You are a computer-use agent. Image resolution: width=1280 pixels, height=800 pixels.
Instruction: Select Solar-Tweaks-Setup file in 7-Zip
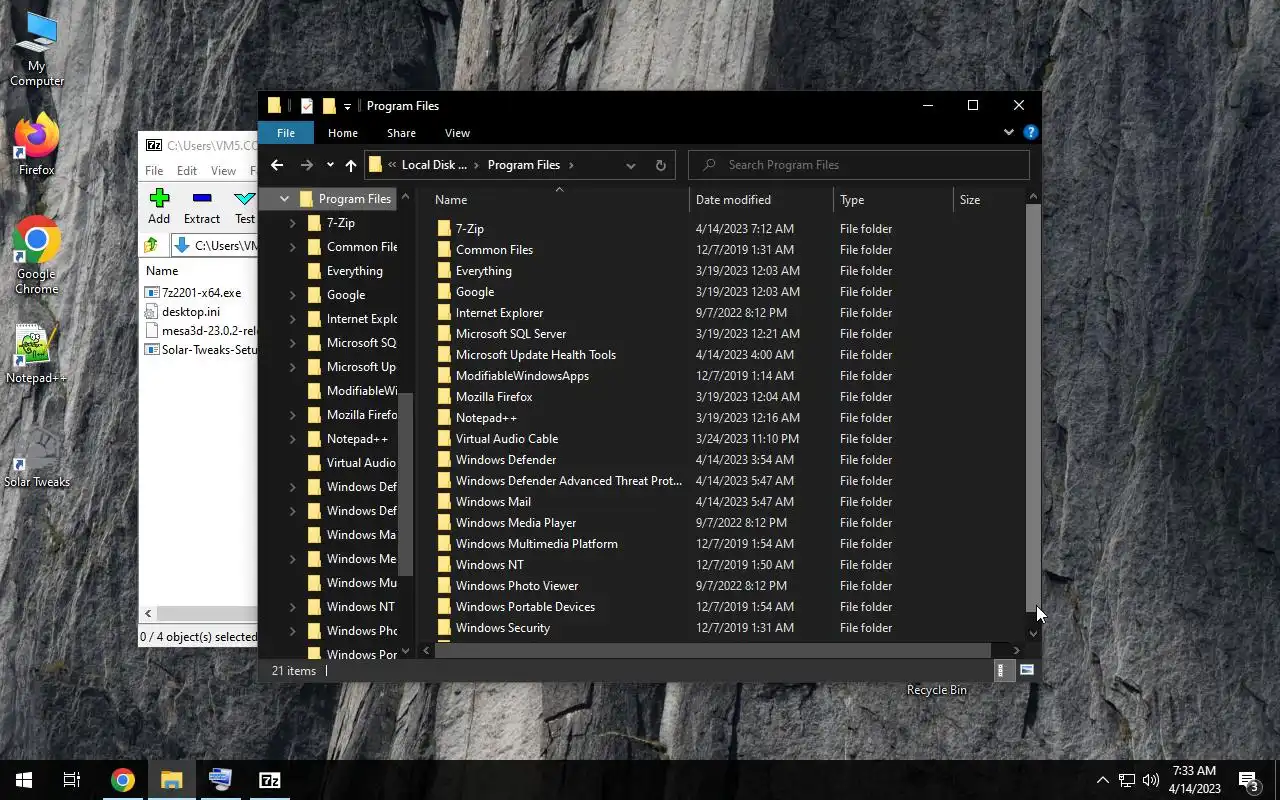pos(200,350)
